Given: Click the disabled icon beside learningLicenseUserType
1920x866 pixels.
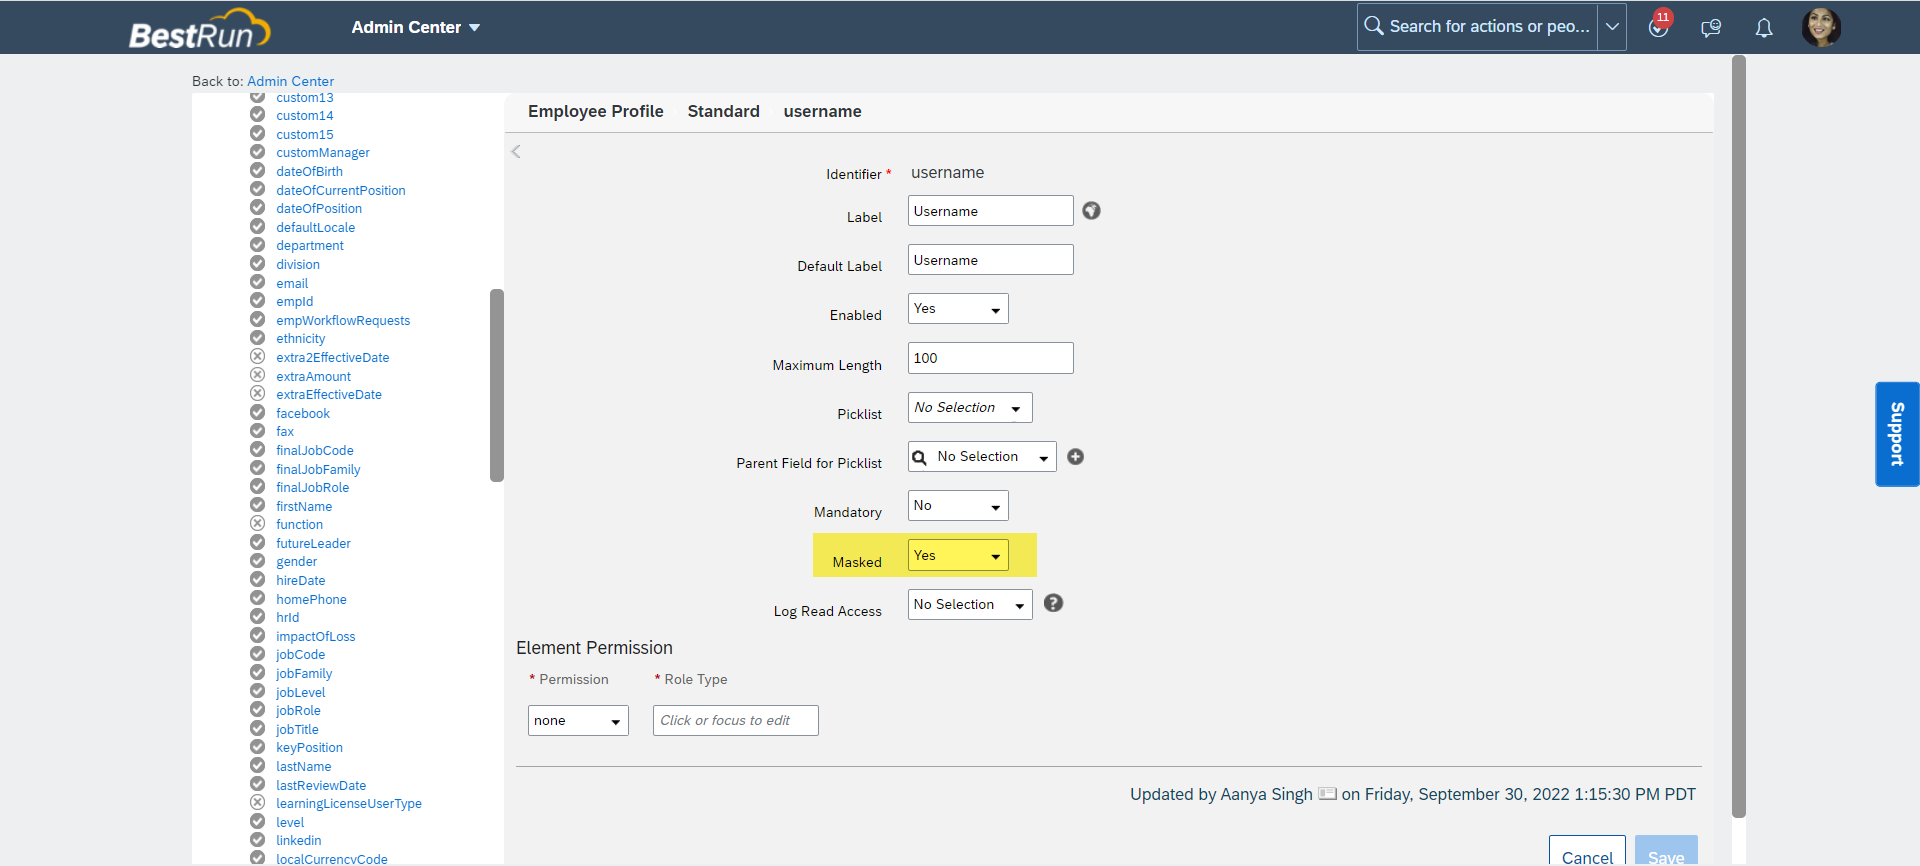Looking at the screenshot, I should point(257,803).
